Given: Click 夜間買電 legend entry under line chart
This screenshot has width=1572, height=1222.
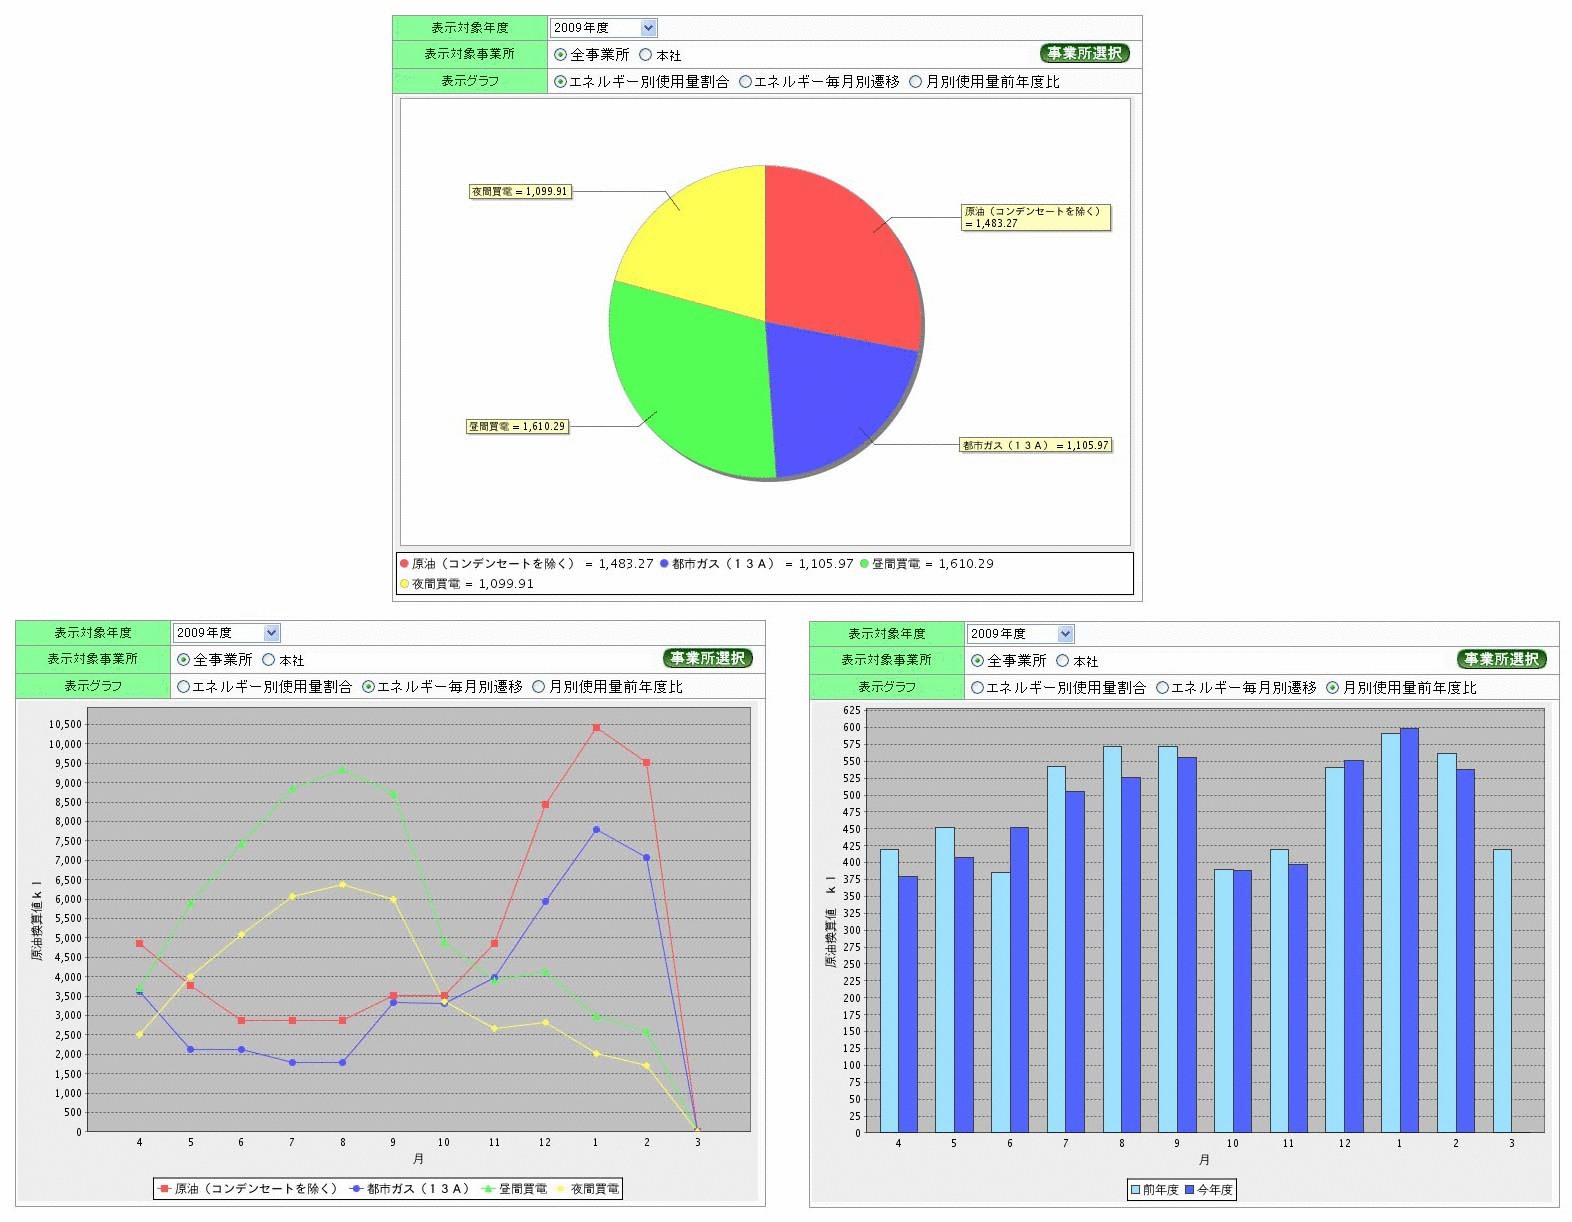Looking at the screenshot, I should pos(587,1189).
